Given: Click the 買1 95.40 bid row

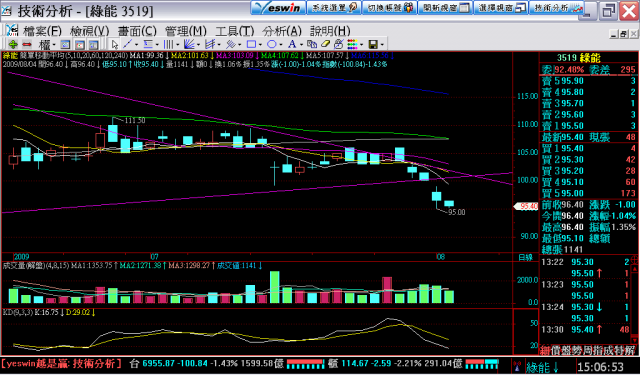Looking at the screenshot, I should tap(589, 149).
